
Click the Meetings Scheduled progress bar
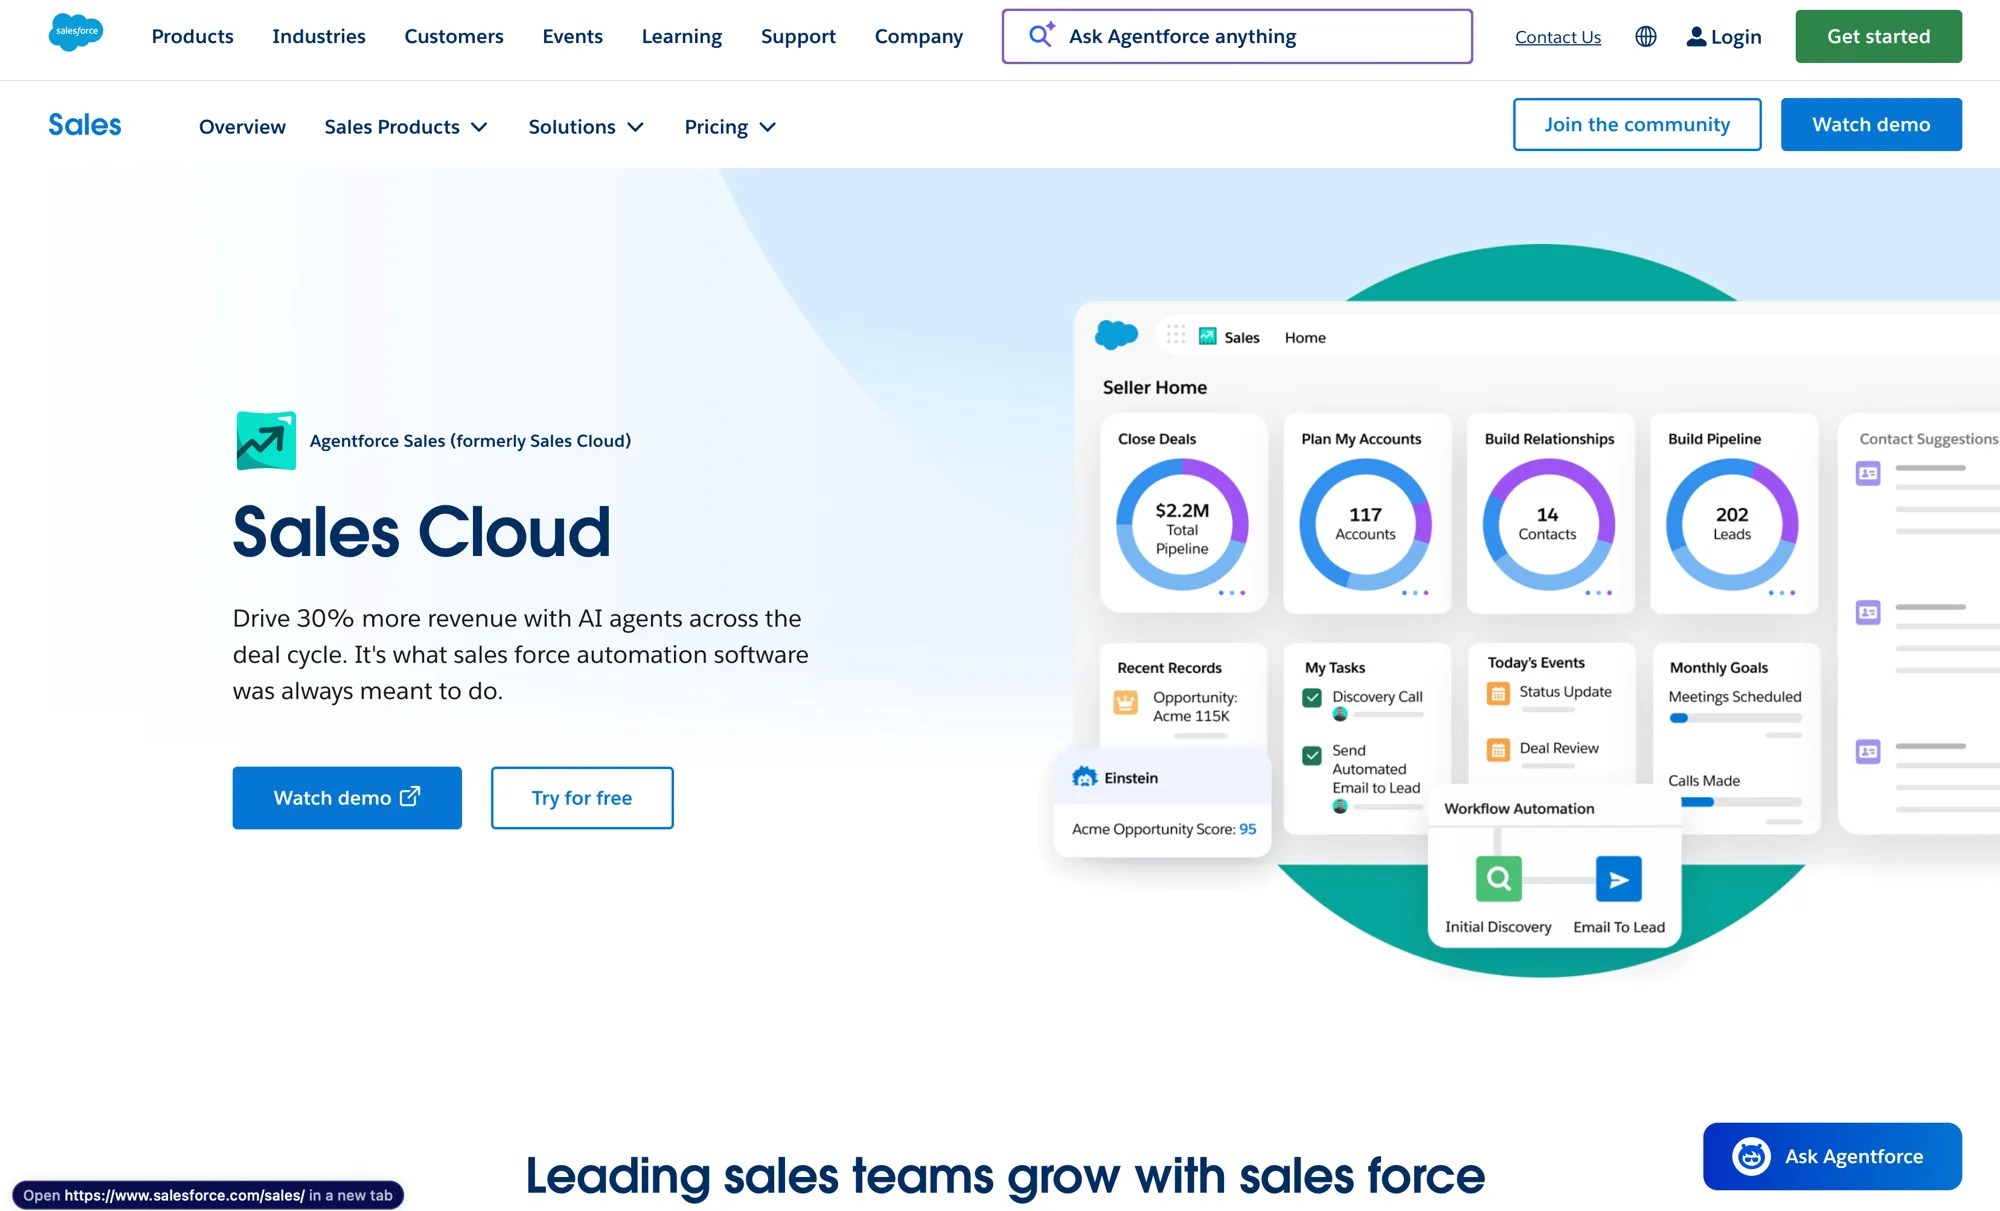tap(1735, 718)
